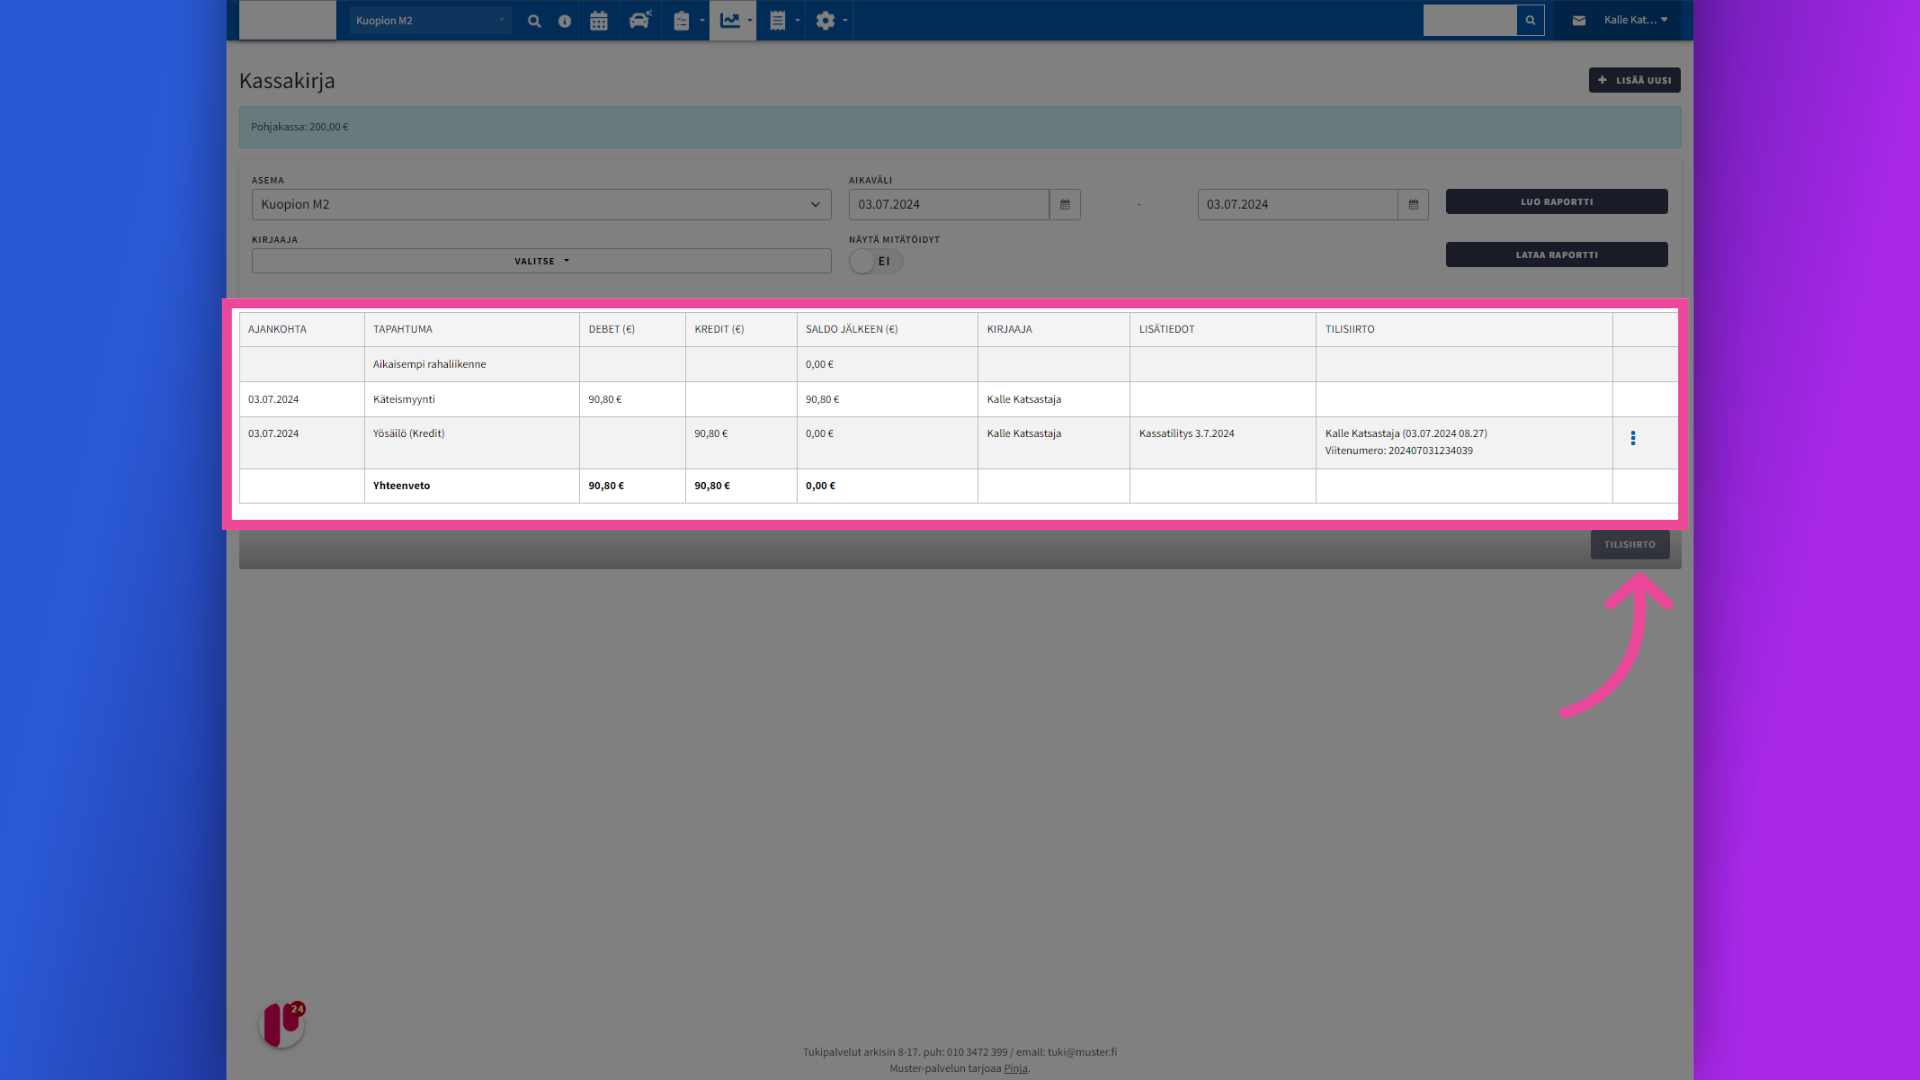Click Kalle Katsastaja in Käteismyynti row
The image size is (1920, 1080).
1024,399
